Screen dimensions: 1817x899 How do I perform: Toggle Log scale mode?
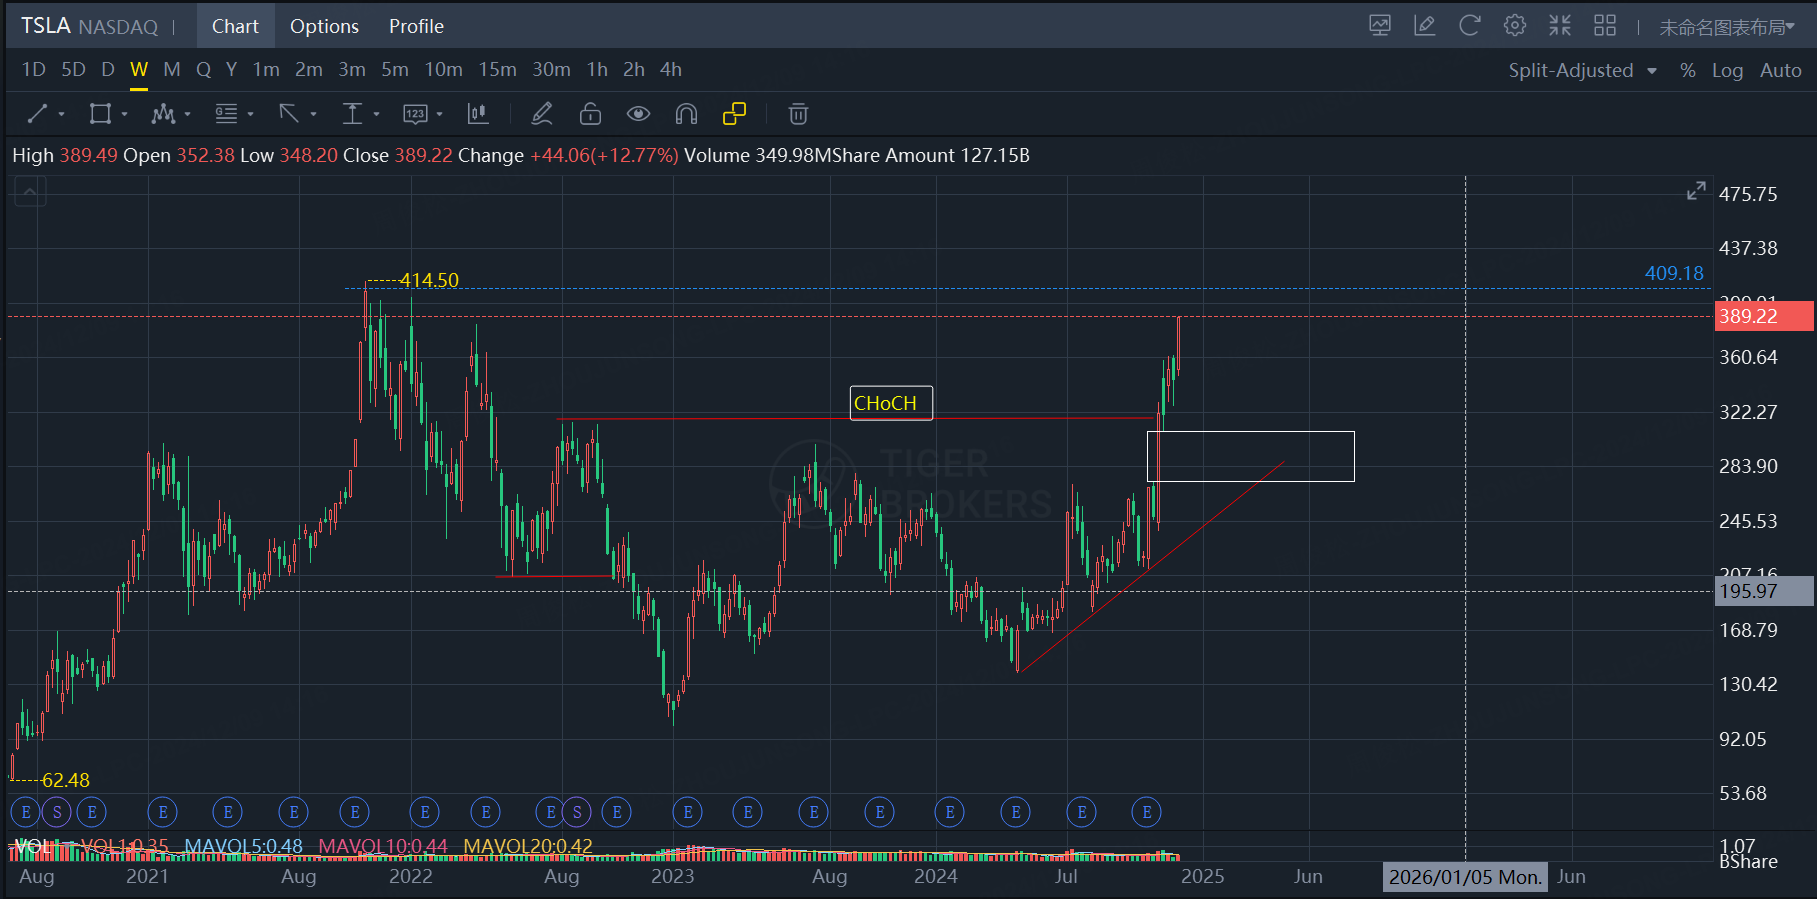pos(1727,70)
